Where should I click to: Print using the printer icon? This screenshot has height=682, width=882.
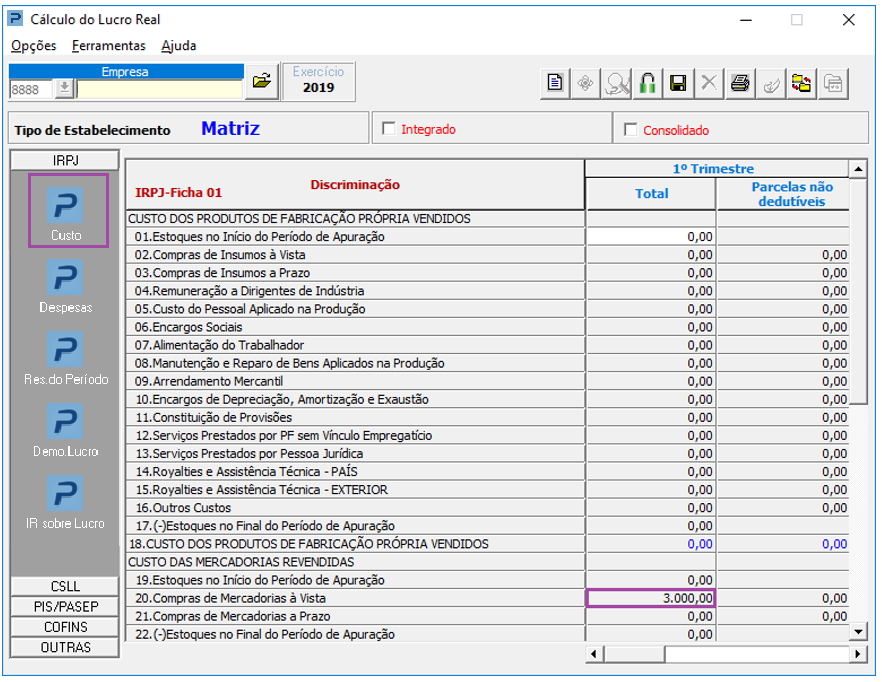point(740,83)
